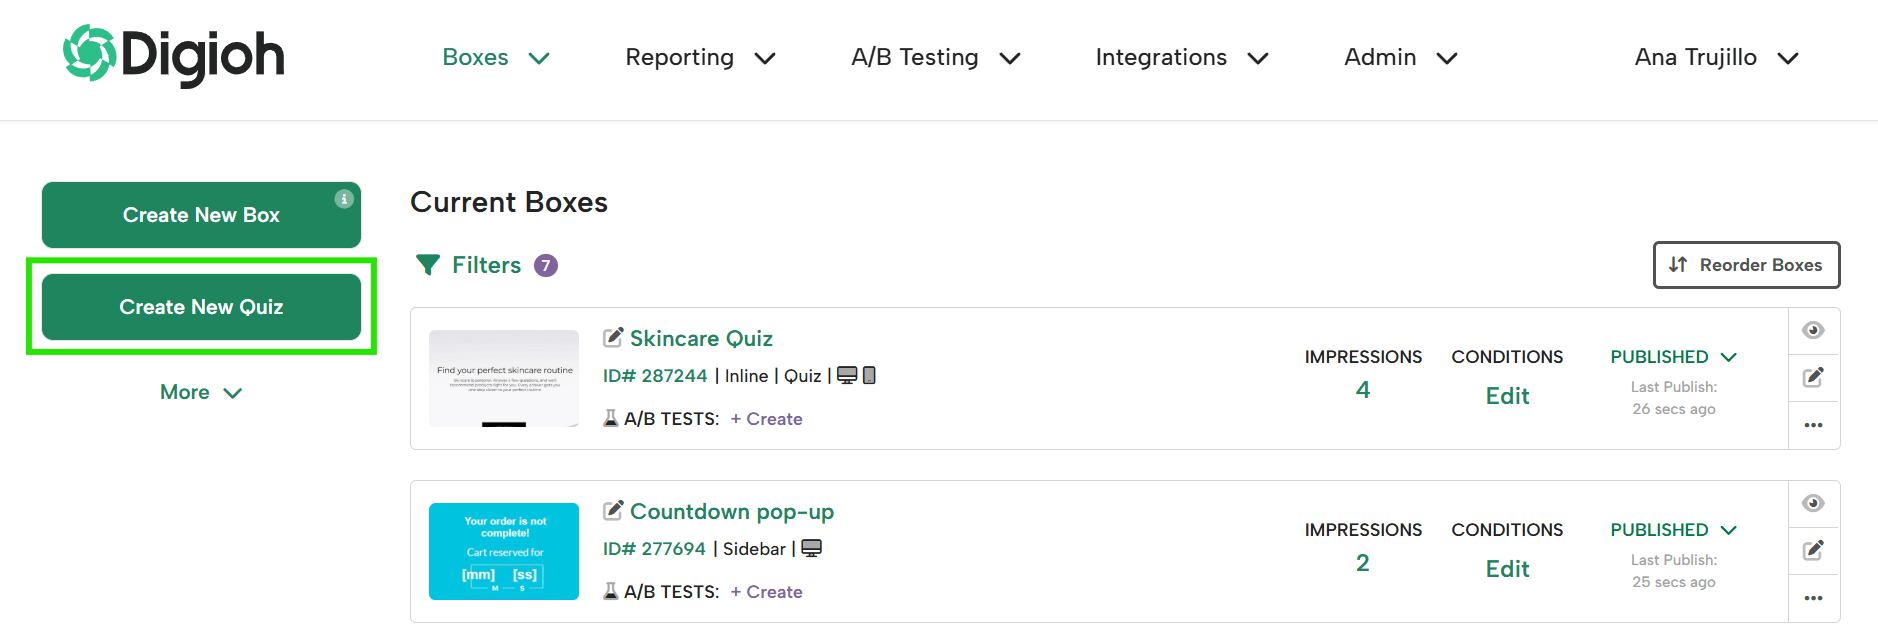Image resolution: width=1878 pixels, height=636 pixels.
Task: Click the info icon on Create New Box
Action: (344, 199)
